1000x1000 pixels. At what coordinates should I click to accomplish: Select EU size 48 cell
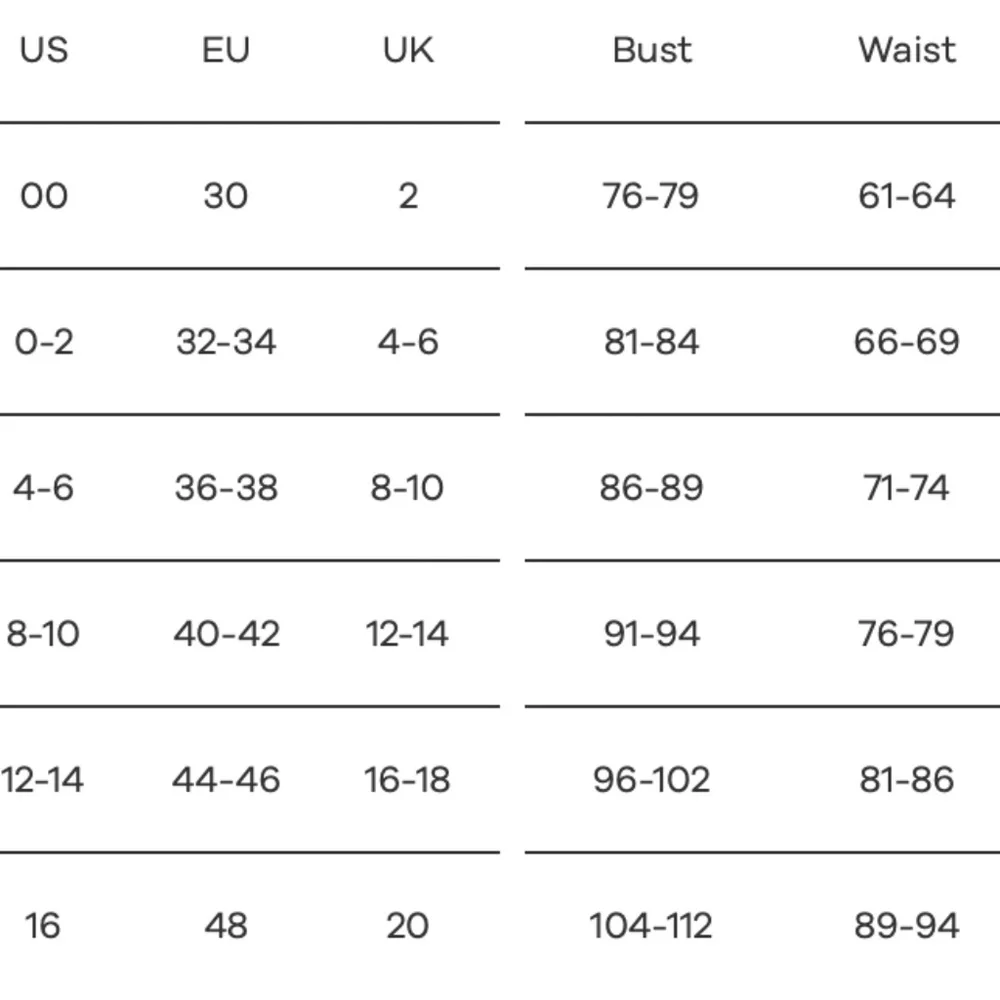coord(226,925)
